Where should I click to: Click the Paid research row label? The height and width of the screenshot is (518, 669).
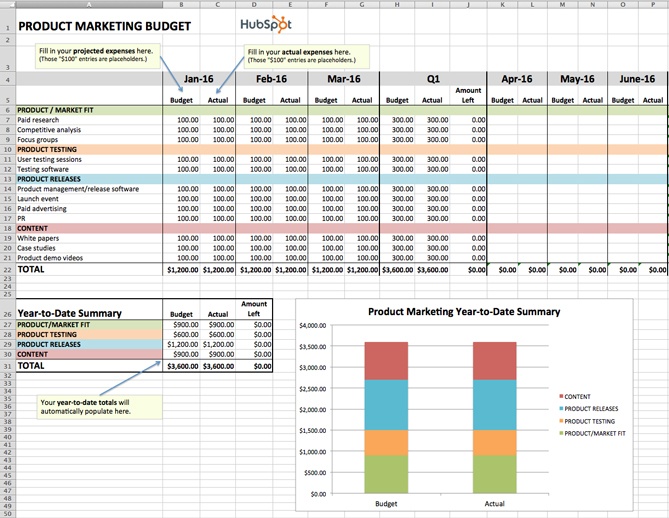(x=39, y=120)
